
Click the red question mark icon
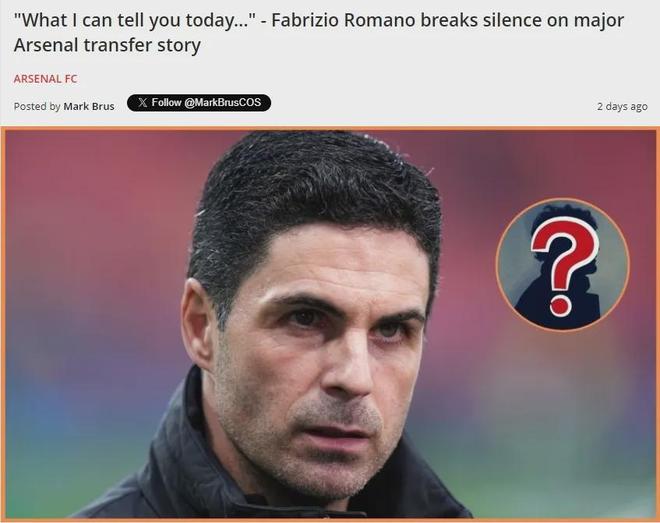[x=565, y=268]
